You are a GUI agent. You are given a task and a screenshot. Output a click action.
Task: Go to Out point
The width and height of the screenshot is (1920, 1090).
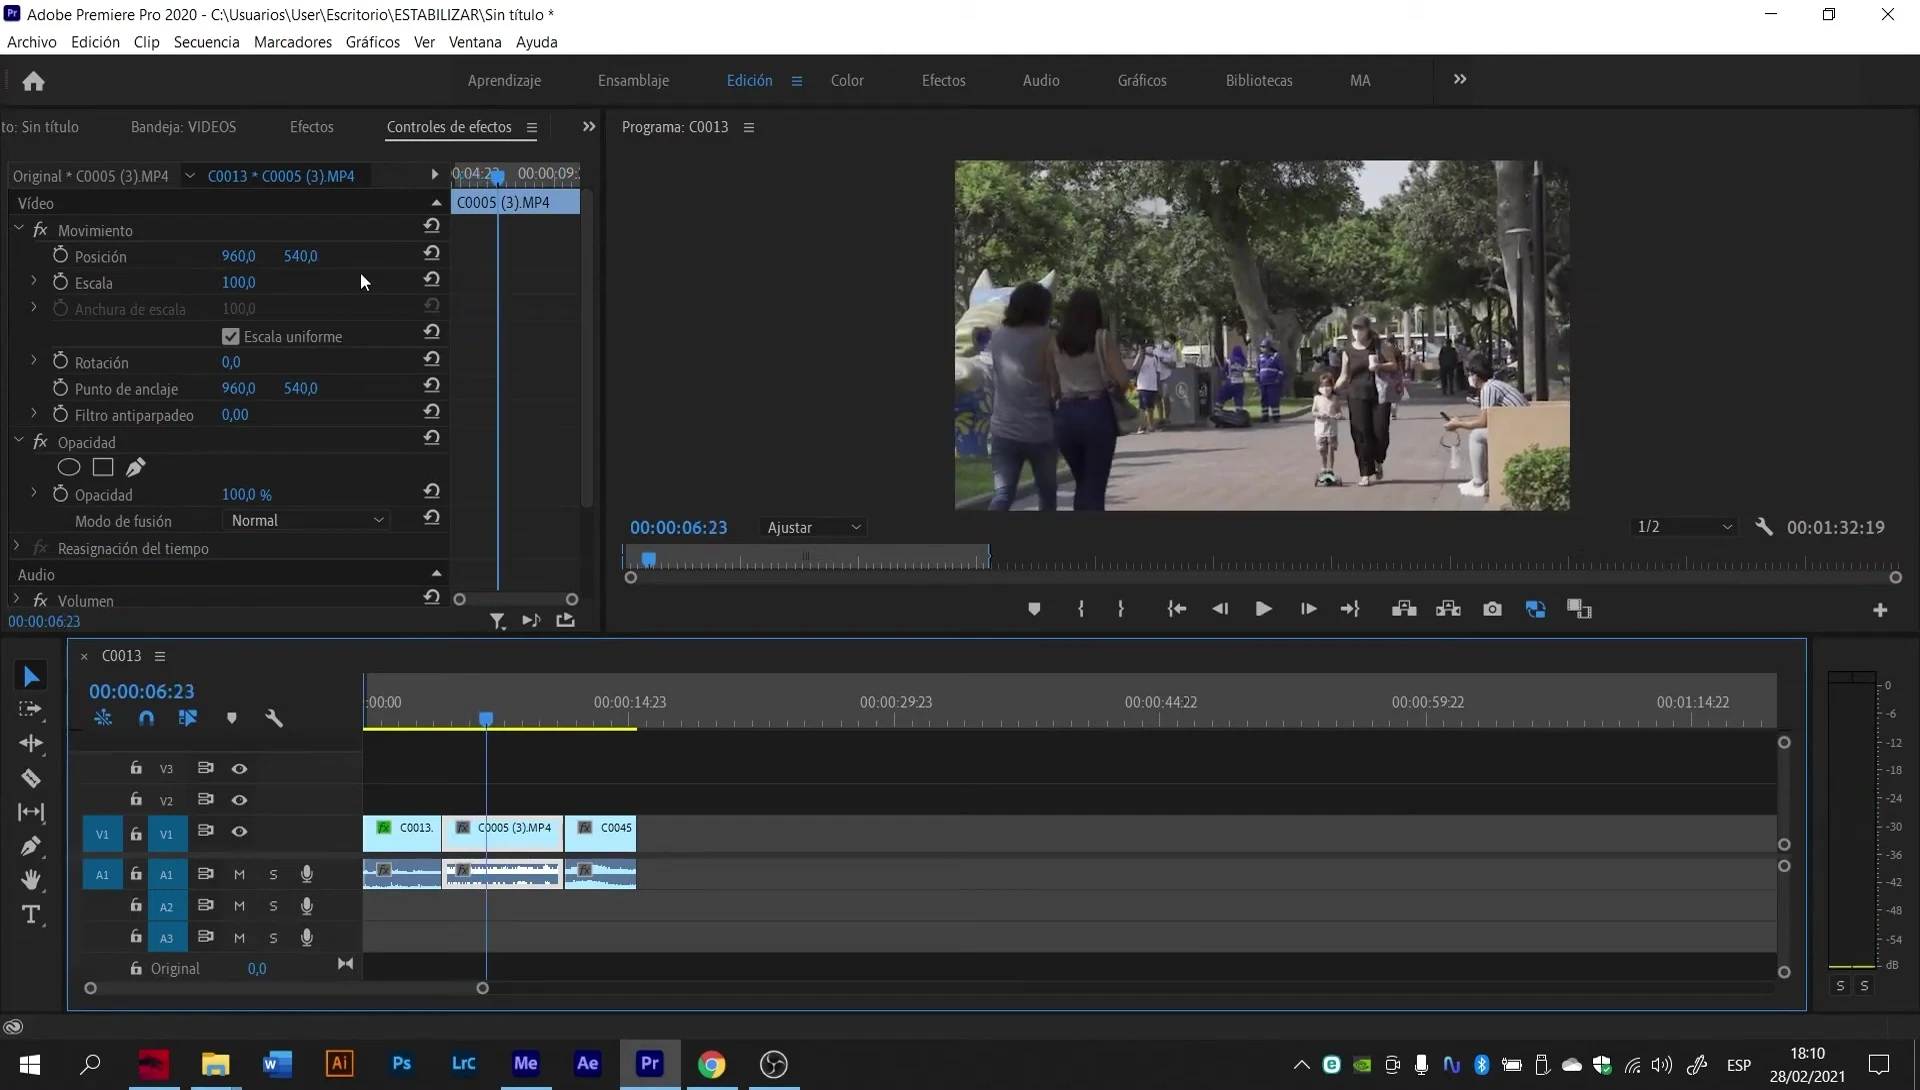pos(1350,609)
